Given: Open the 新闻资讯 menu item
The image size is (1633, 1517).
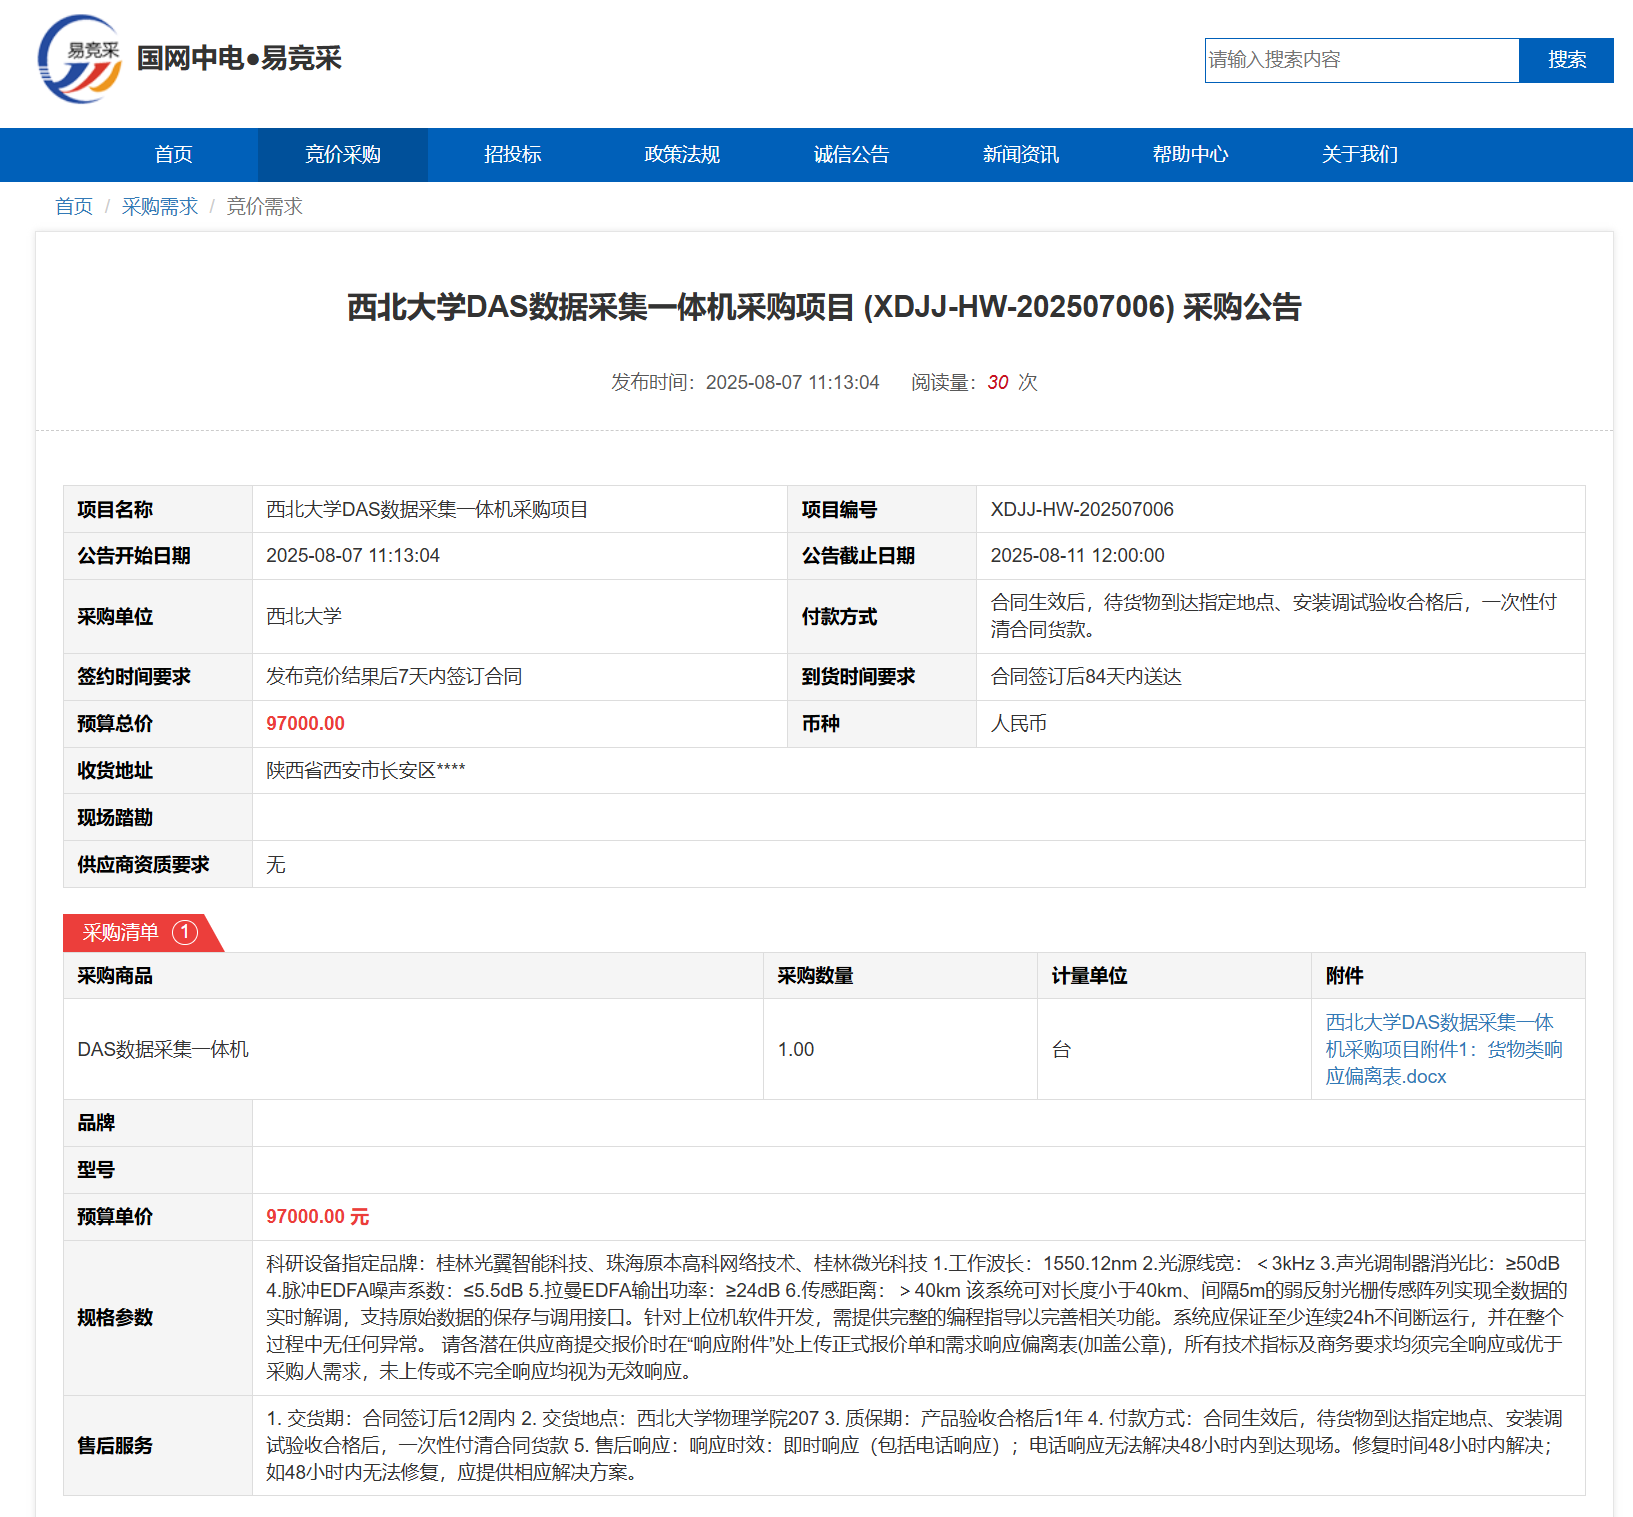Looking at the screenshot, I should [x=1020, y=155].
